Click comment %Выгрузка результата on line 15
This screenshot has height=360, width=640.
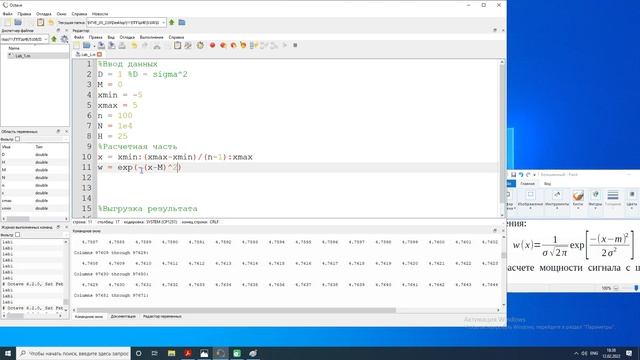[147, 209]
